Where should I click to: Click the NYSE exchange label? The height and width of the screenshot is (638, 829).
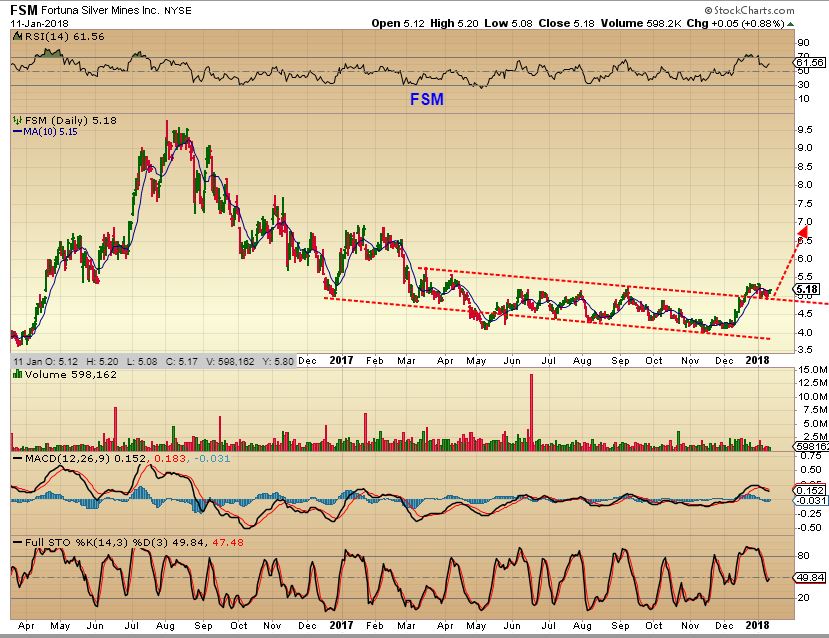[x=178, y=11]
